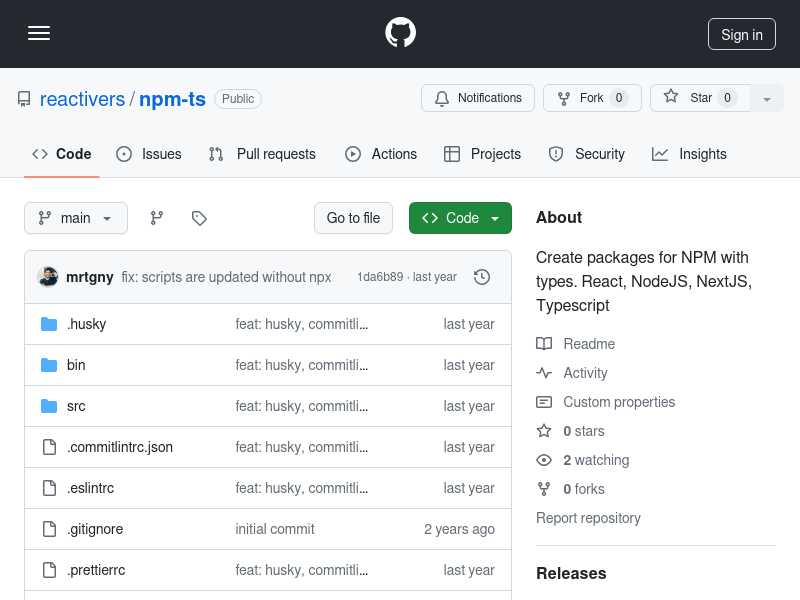This screenshot has width=800, height=600.
Task: Click the Sign in button
Action: click(x=741, y=34)
